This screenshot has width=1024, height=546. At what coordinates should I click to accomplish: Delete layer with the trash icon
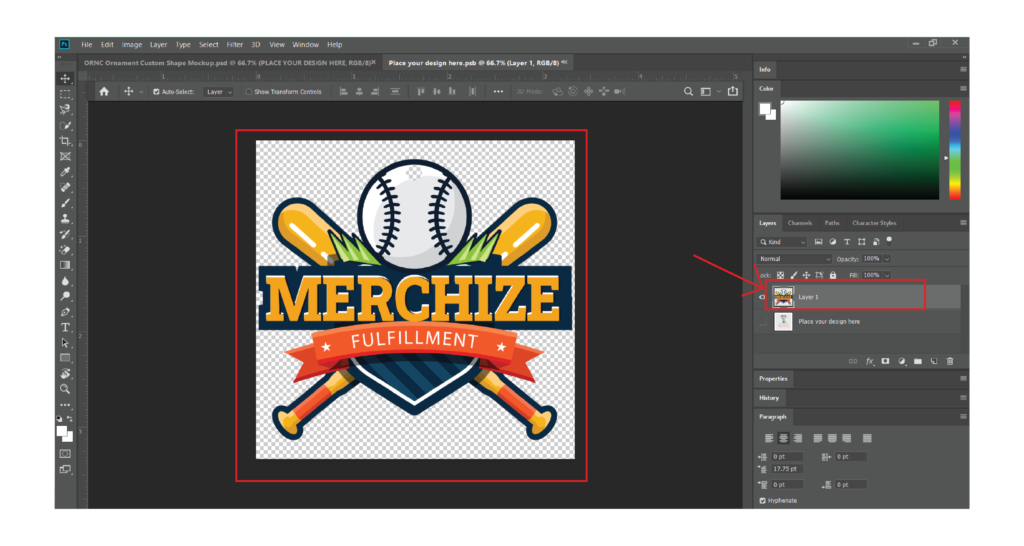[x=950, y=361]
